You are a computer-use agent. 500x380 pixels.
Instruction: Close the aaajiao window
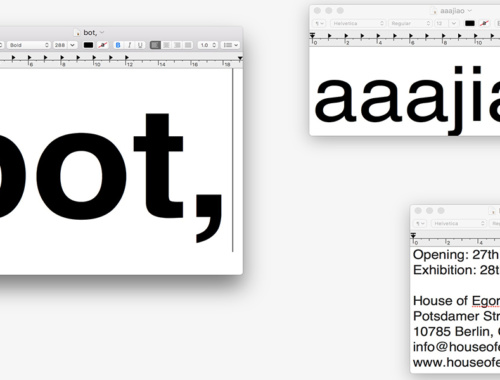pyautogui.click(x=317, y=11)
